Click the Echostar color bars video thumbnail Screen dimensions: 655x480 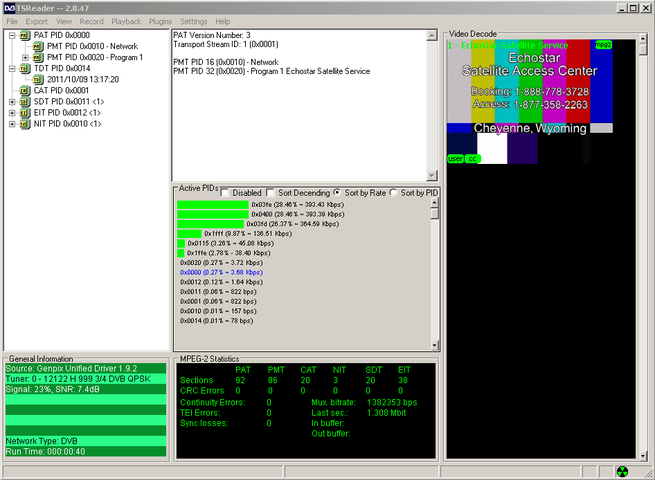[x=530, y=102]
